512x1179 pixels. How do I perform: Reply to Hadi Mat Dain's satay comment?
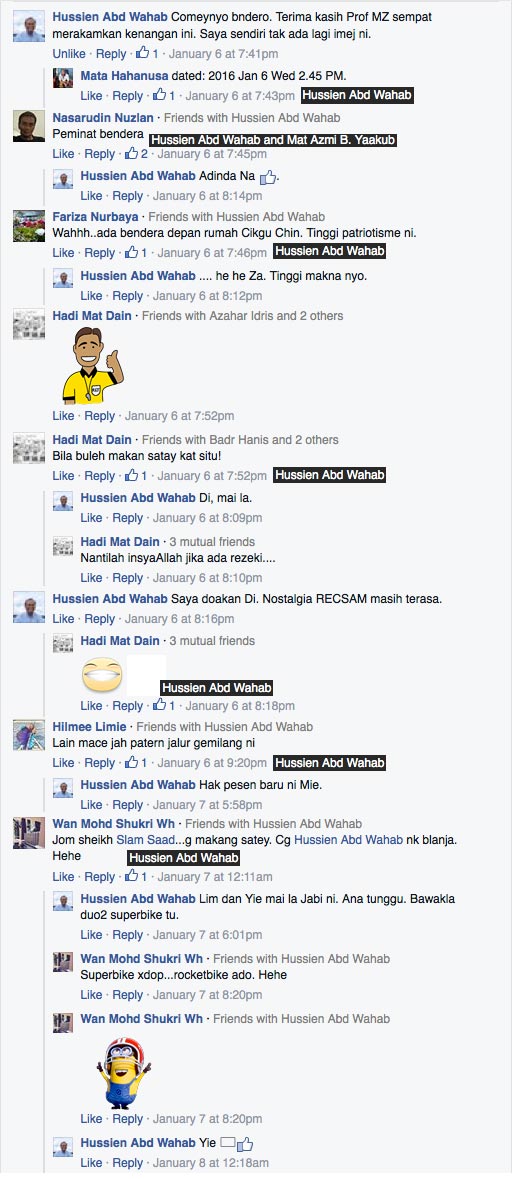99,475
